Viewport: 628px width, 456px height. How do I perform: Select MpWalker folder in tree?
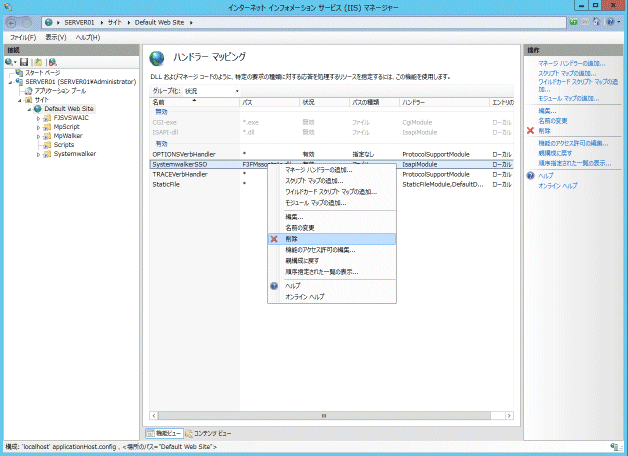click(68, 136)
